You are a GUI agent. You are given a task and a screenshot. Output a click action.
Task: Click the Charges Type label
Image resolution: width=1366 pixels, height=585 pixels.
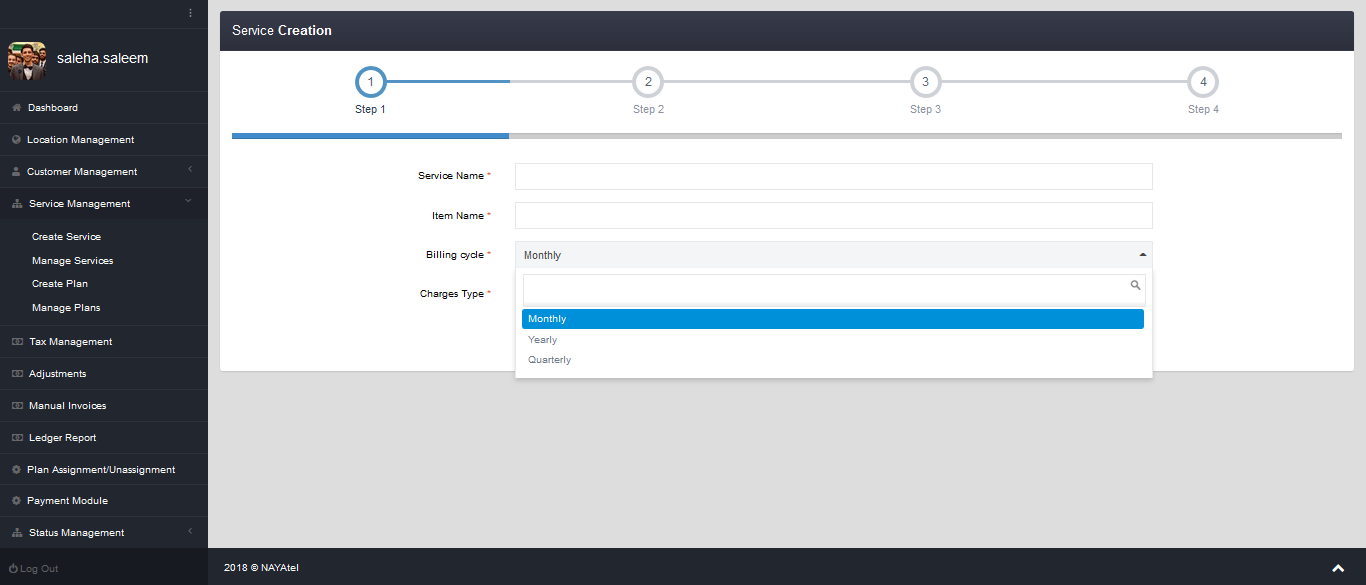click(455, 294)
